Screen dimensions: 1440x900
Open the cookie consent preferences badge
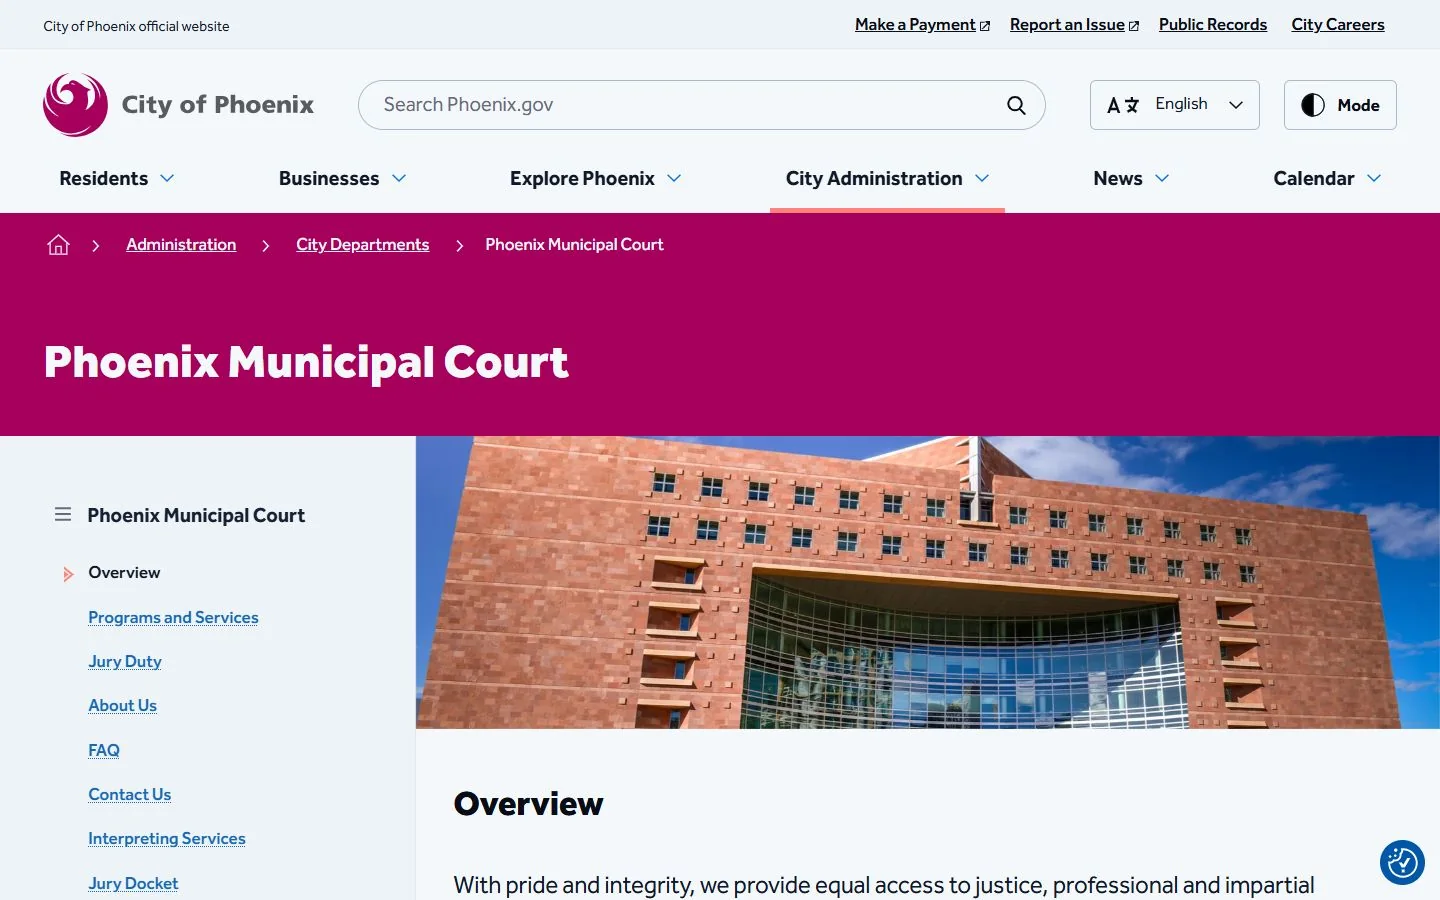pos(1402,862)
